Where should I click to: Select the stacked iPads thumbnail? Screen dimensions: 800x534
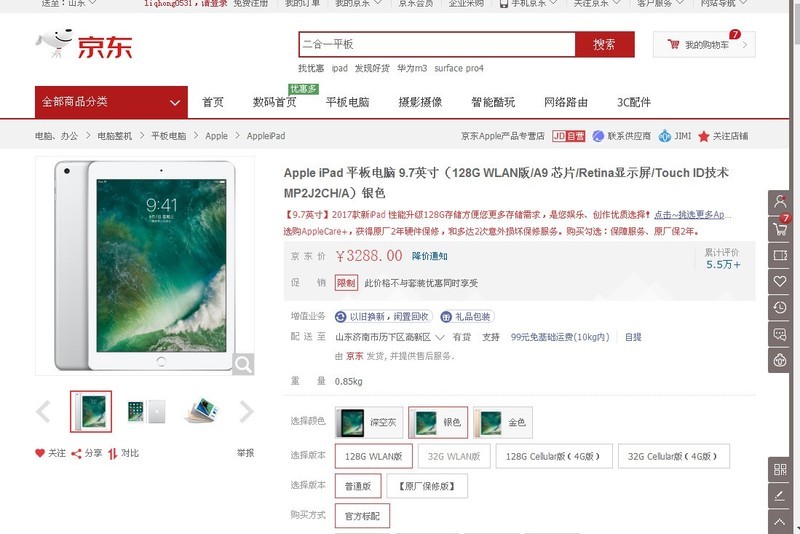[203, 411]
